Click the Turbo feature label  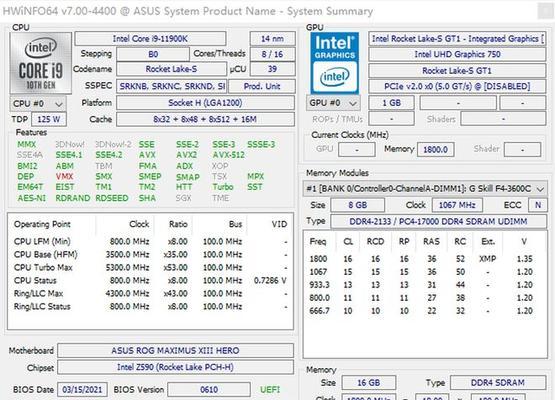tap(223, 187)
